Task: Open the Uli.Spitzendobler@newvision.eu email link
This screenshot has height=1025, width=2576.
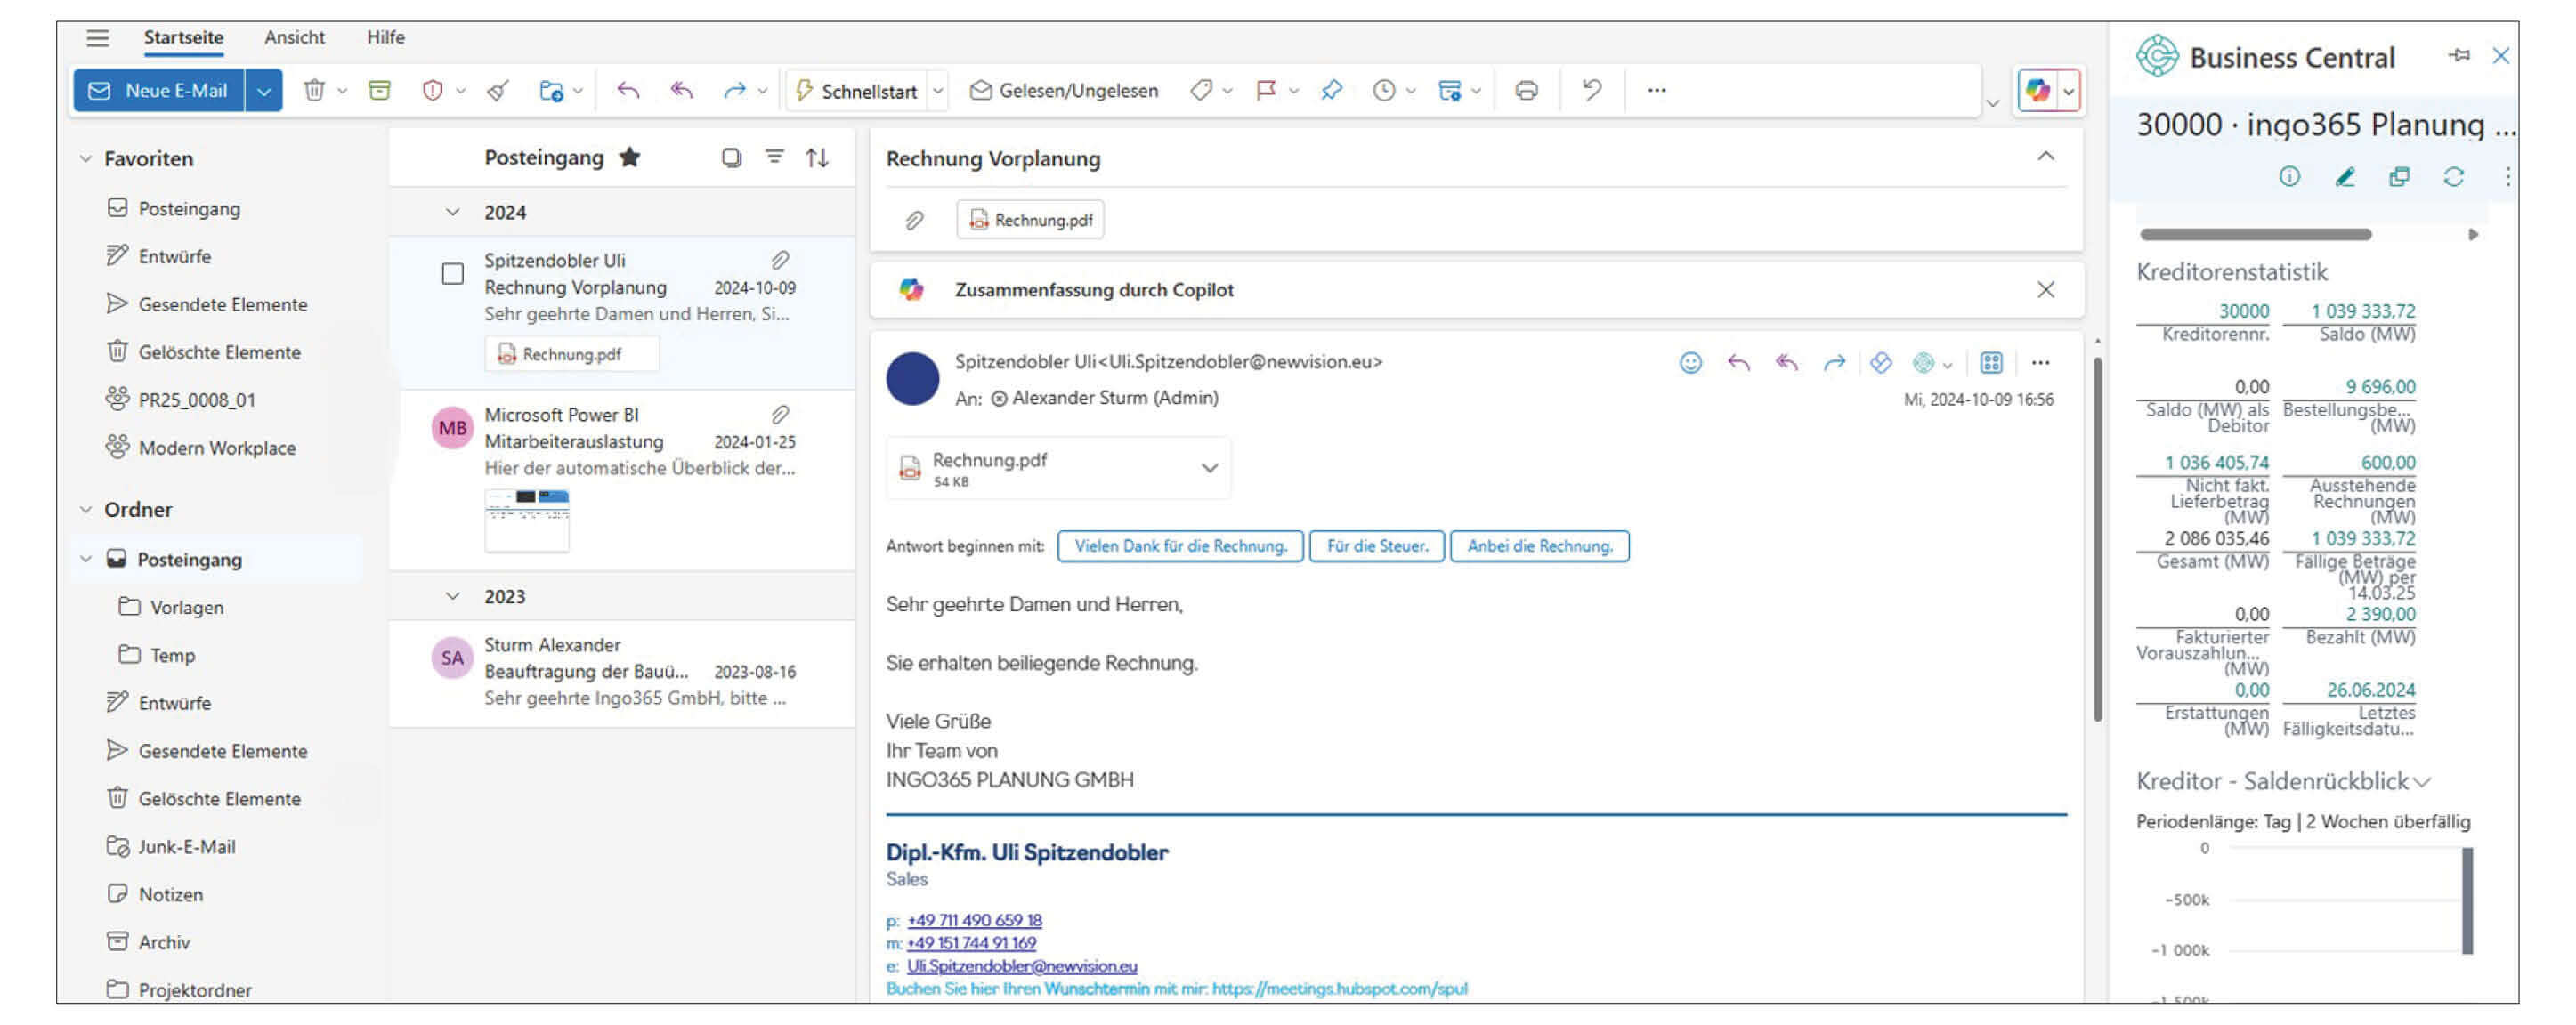Action: (1021, 967)
